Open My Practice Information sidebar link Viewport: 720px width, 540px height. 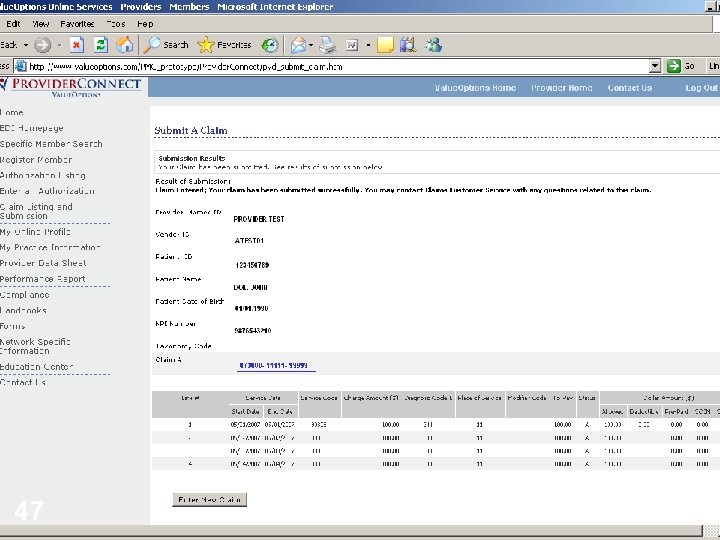(x=50, y=248)
